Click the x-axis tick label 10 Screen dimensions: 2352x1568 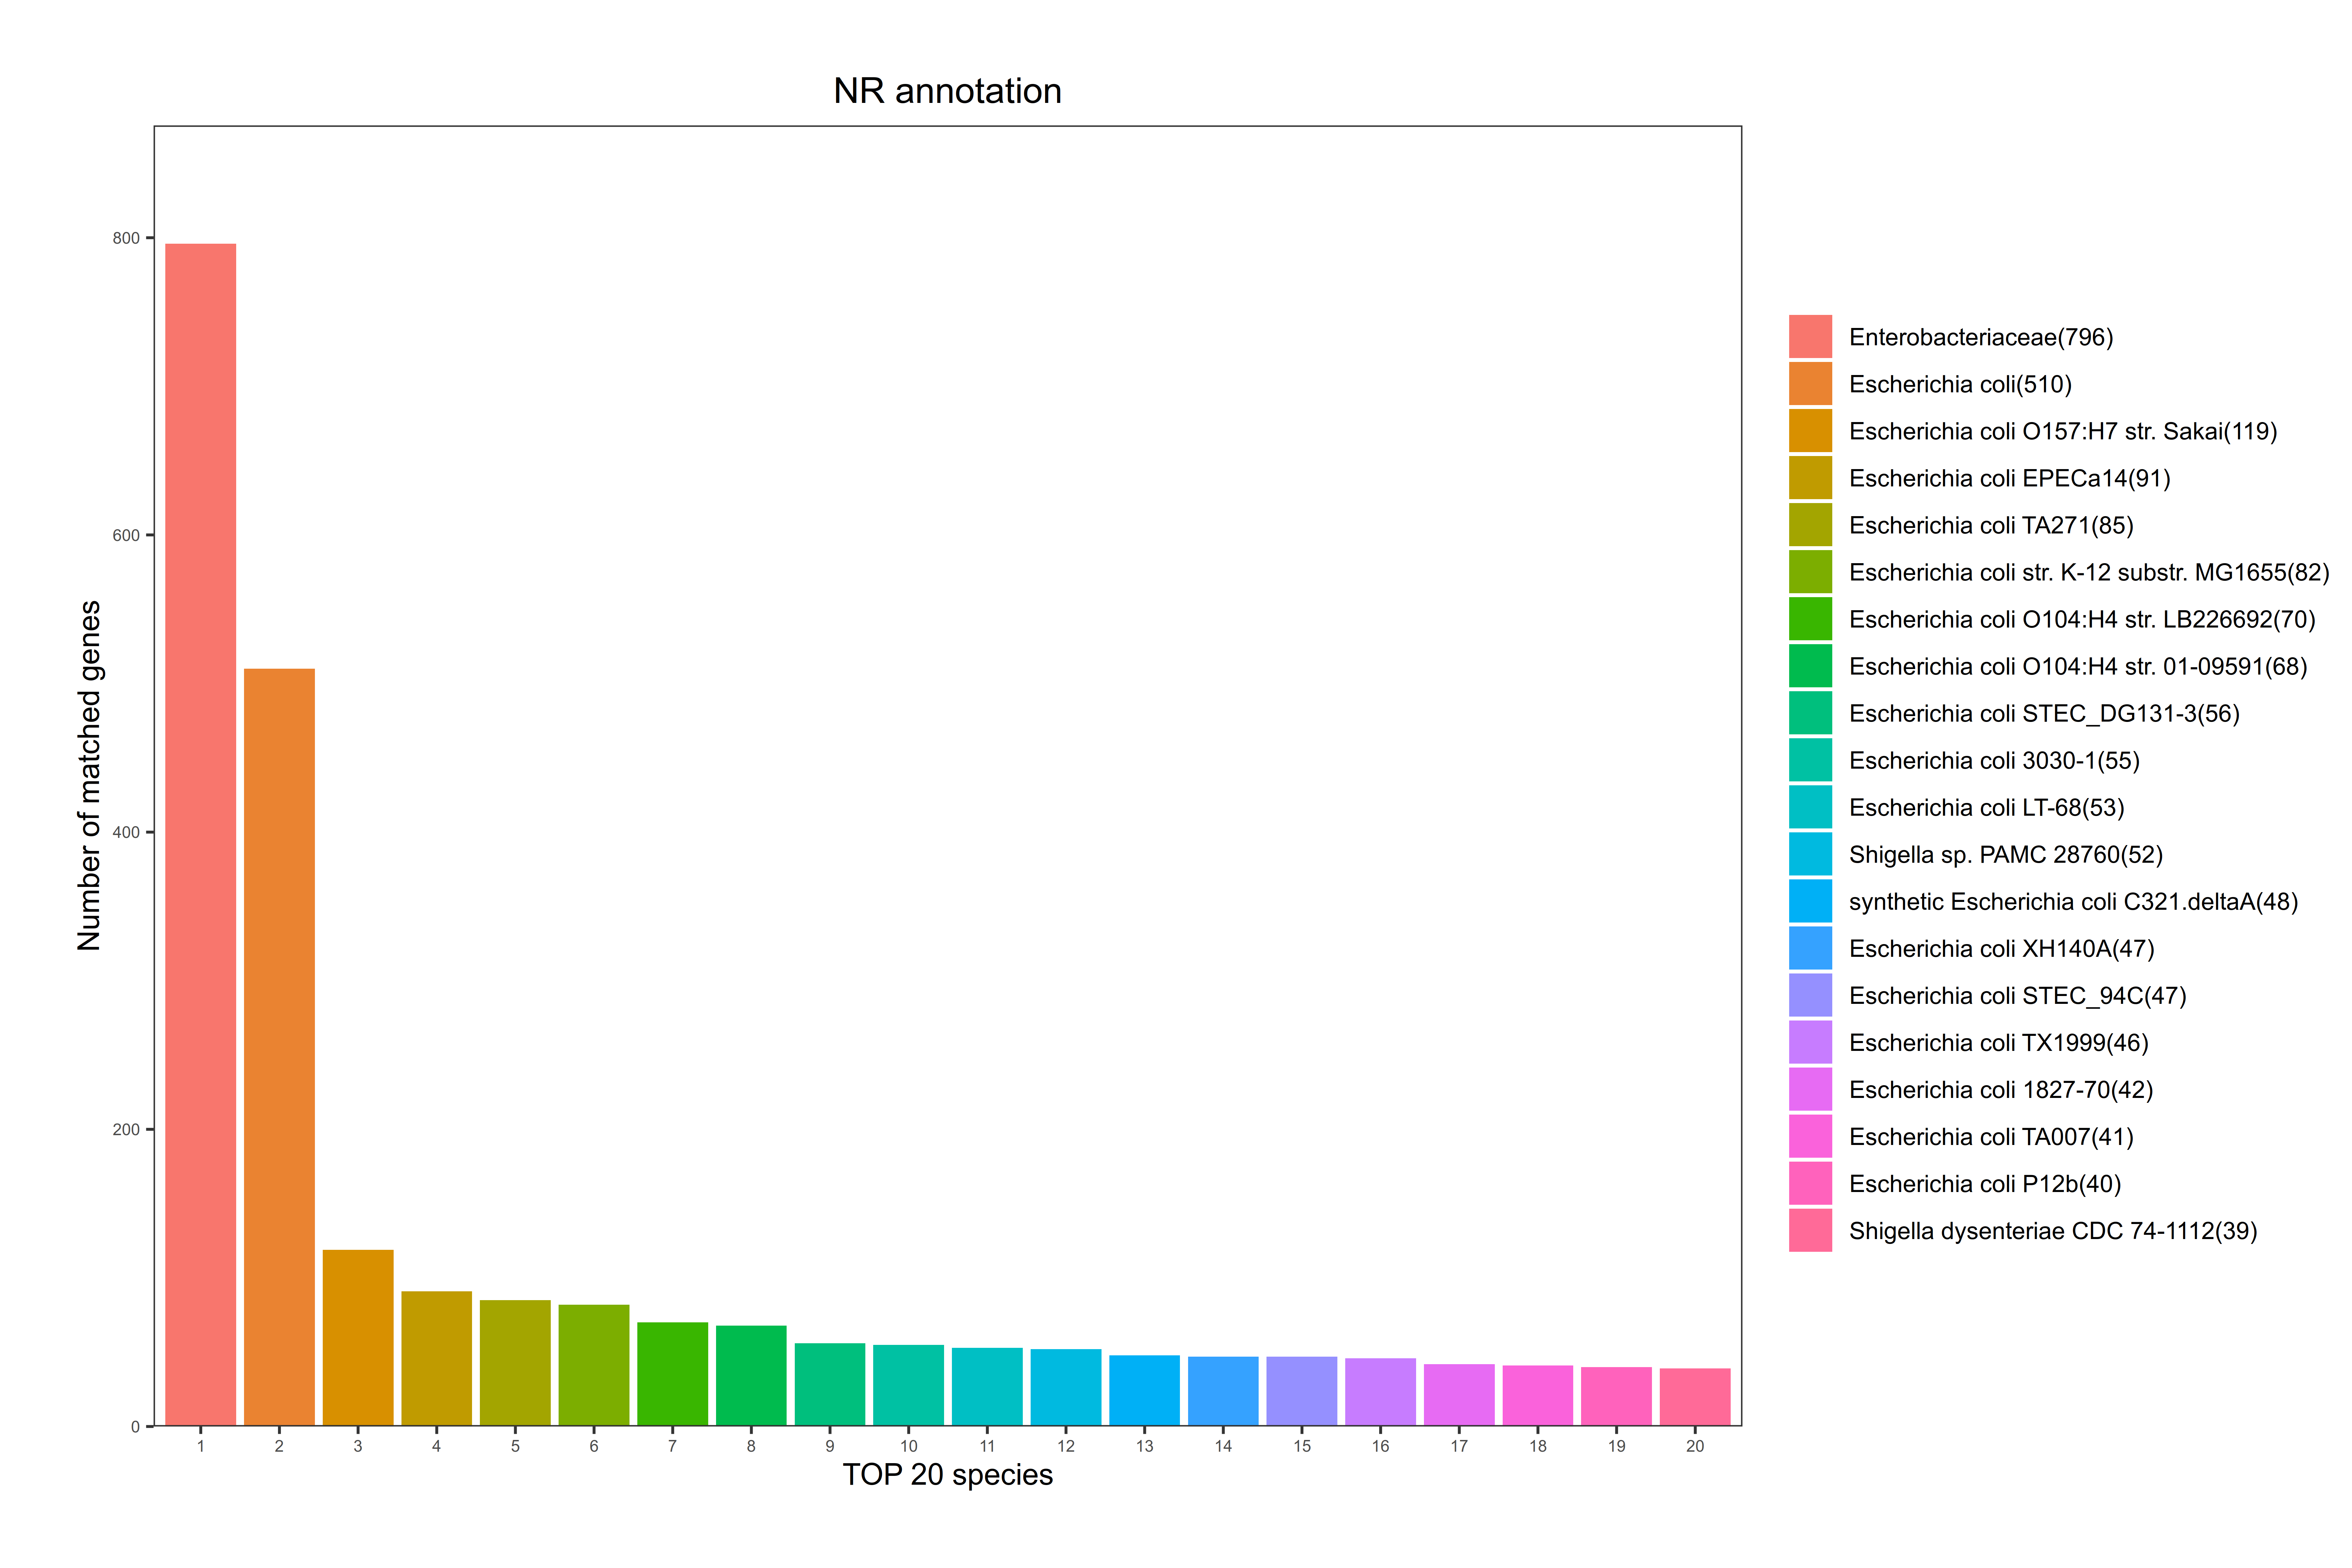pyautogui.click(x=908, y=1446)
